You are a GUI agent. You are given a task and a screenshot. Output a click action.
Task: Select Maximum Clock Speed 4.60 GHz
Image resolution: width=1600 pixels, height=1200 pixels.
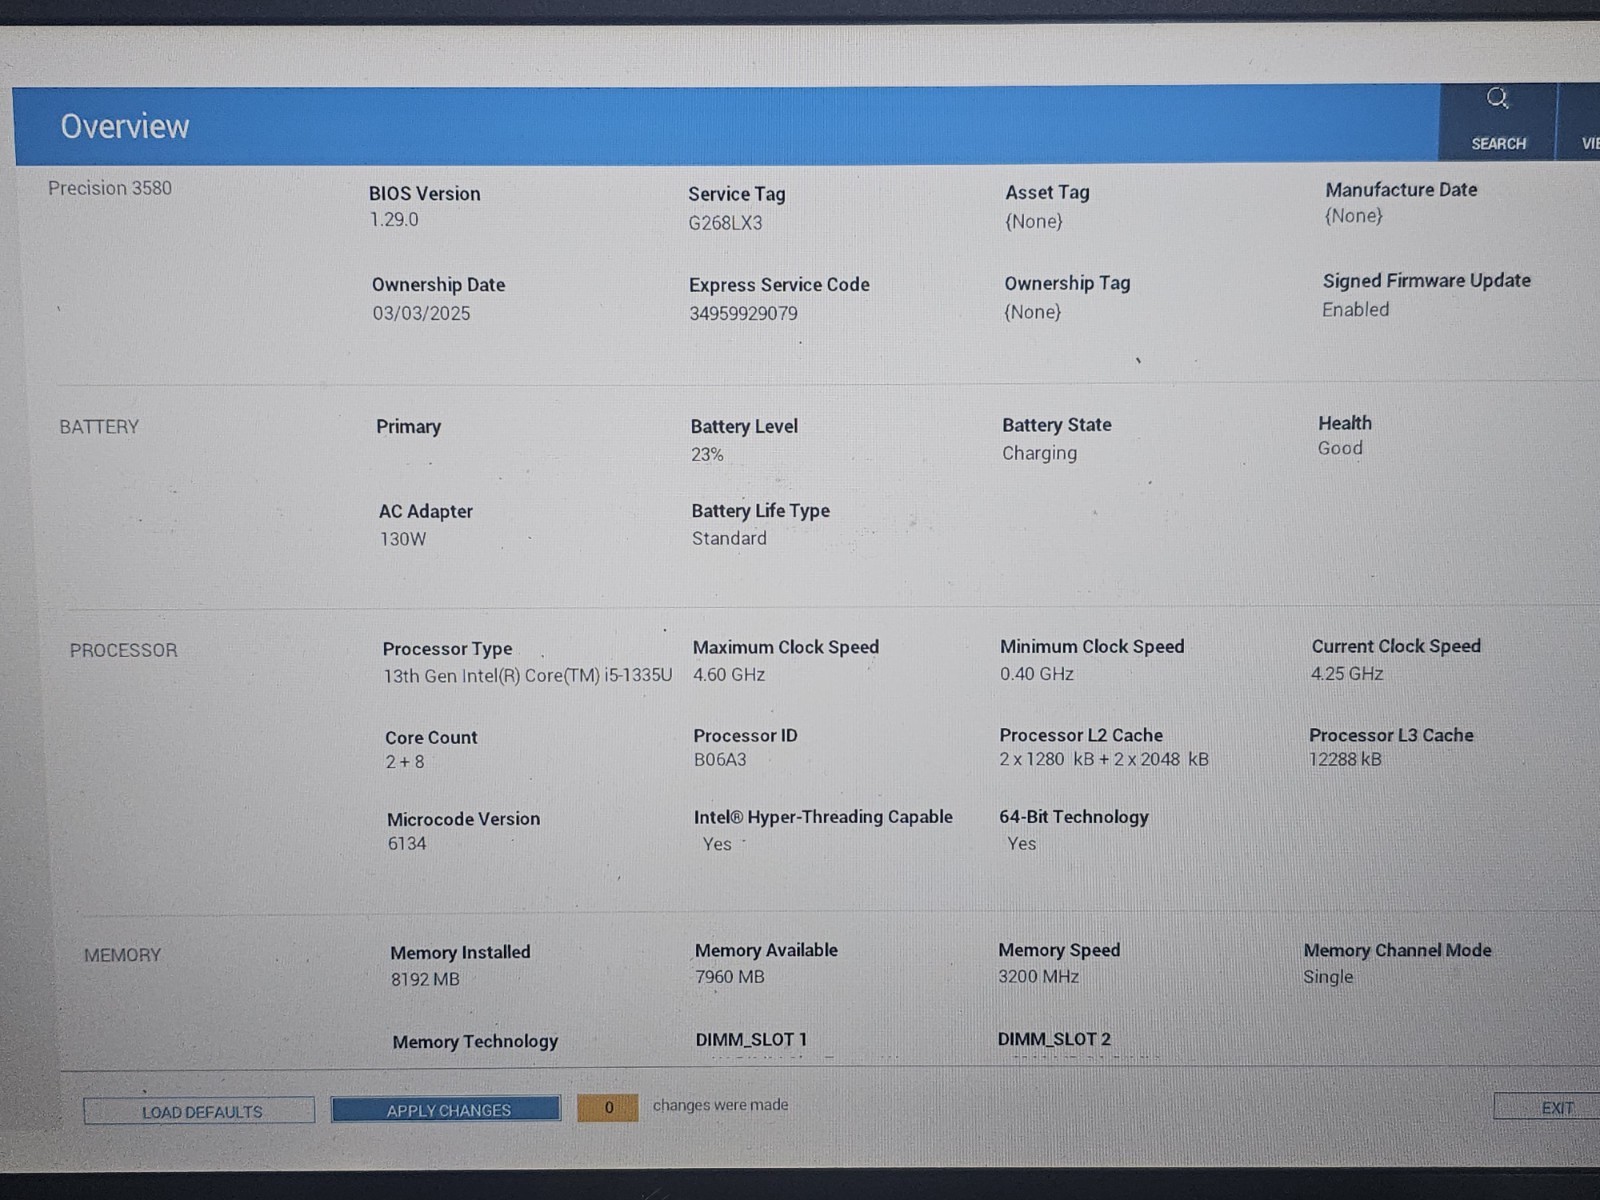pyautogui.click(x=729, y=675)
